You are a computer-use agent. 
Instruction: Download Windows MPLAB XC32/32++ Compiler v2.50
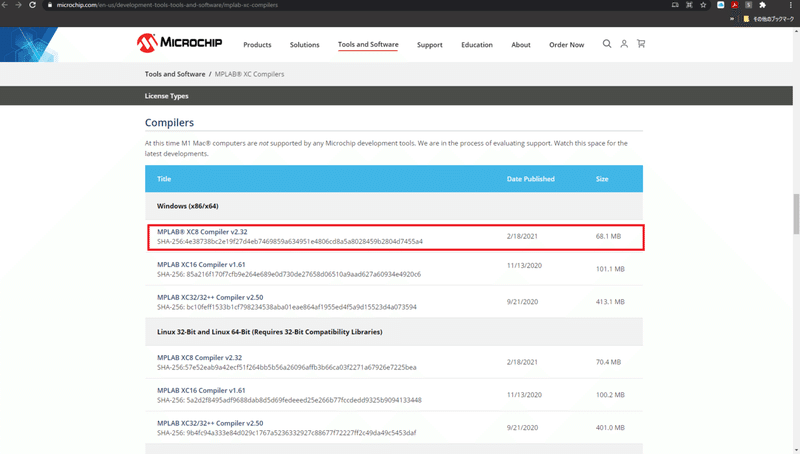pyautogui.click(x=210, y=297)
